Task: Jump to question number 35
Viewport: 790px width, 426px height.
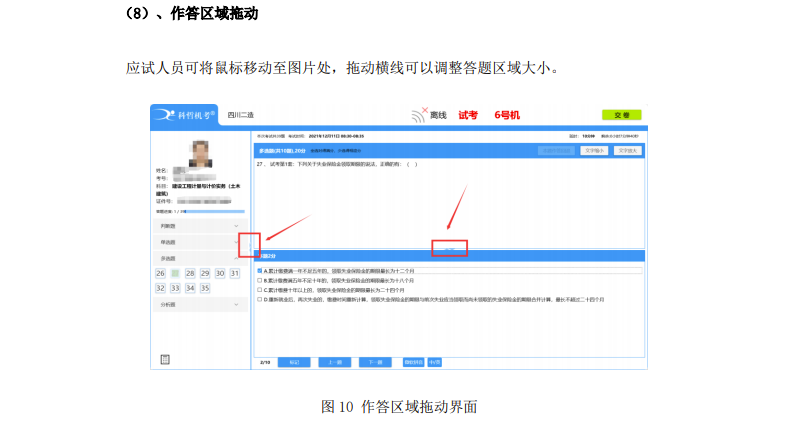Action: 205,288
